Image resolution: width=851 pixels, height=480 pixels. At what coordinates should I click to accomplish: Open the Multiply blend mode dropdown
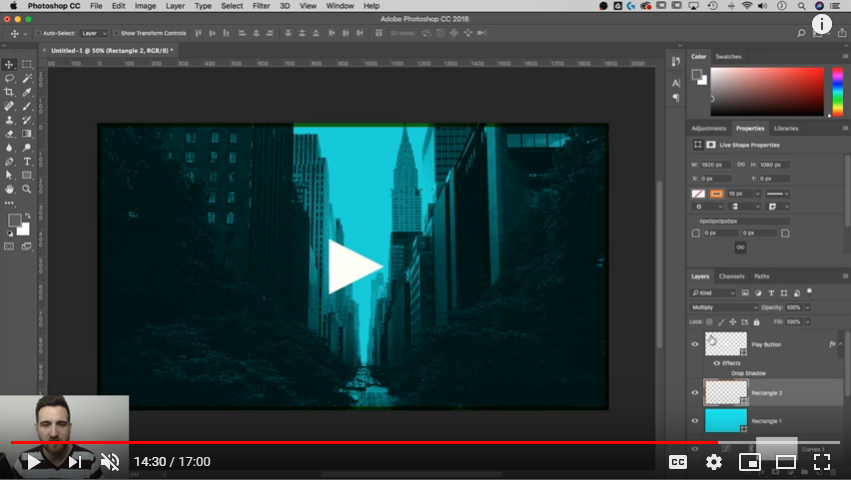724,307
